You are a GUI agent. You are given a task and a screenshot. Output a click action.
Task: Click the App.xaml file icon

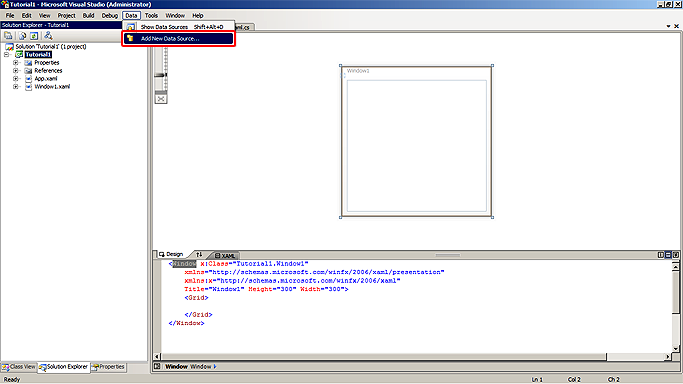pos(28,78)
